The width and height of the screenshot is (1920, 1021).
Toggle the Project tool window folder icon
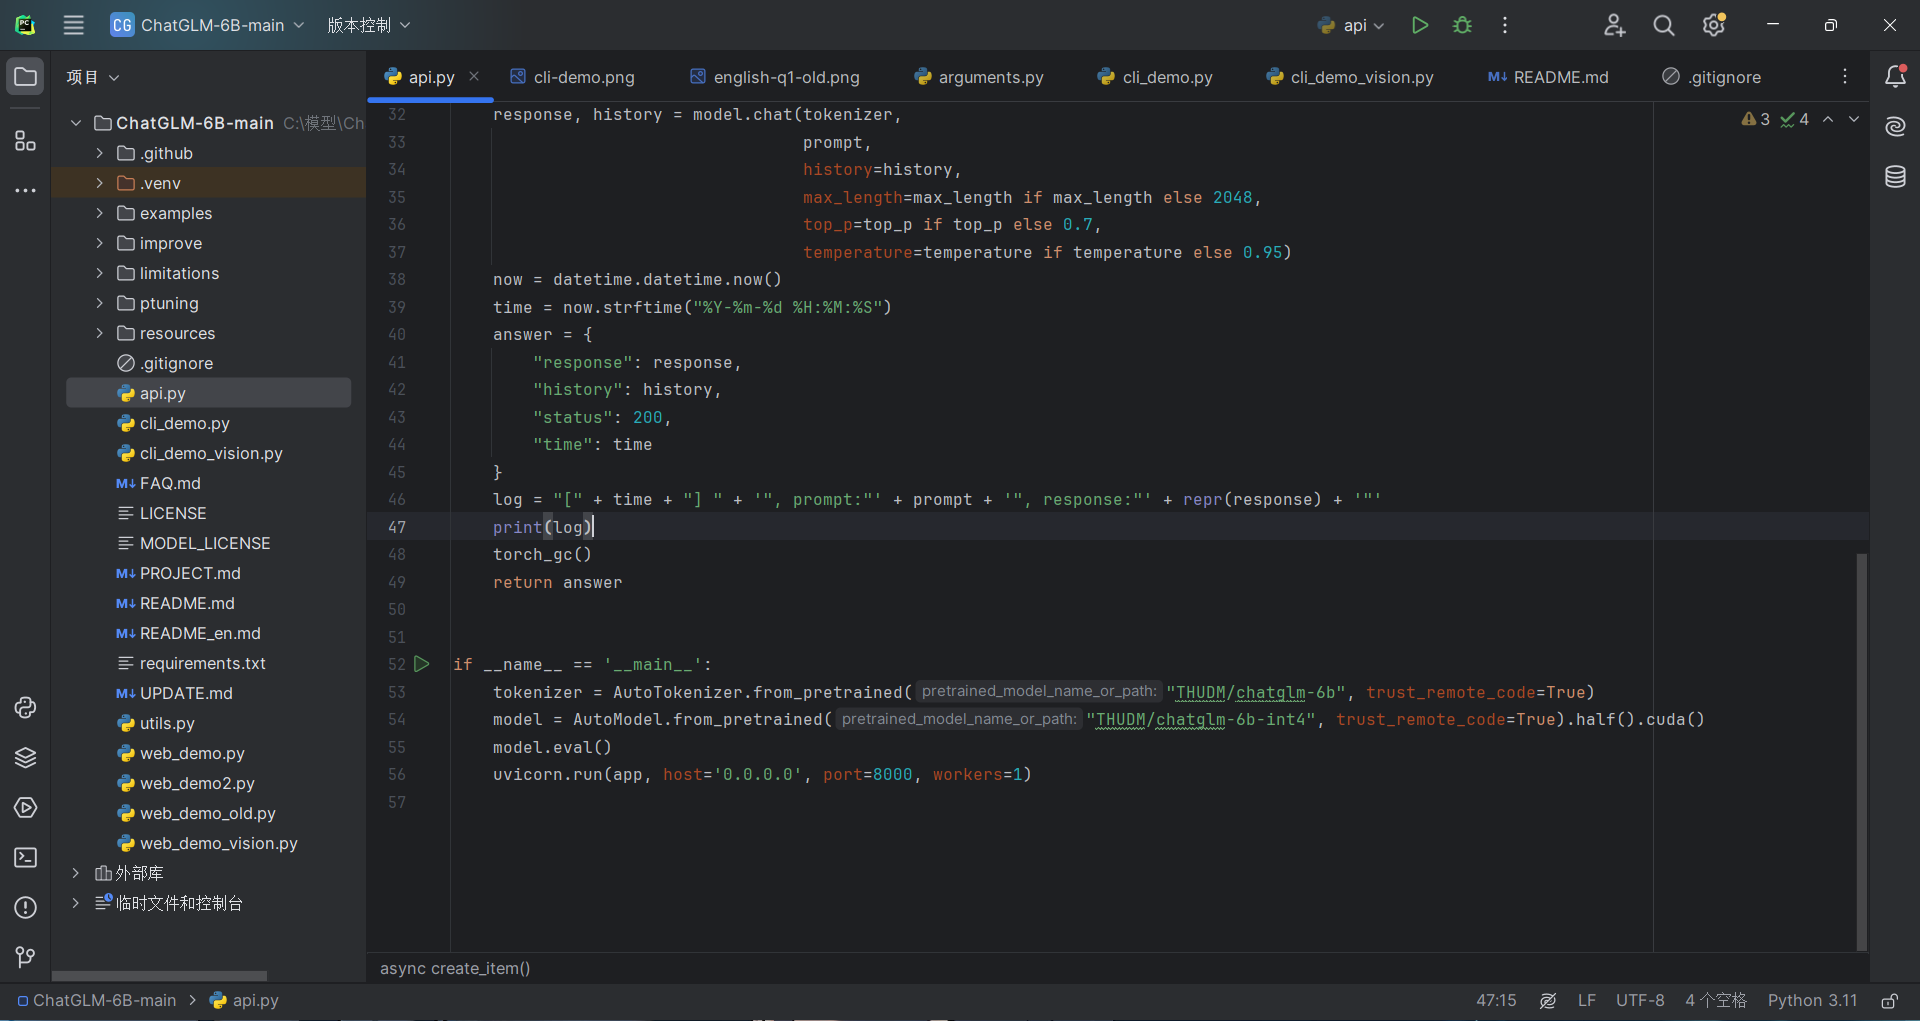[x=25, y=77]
